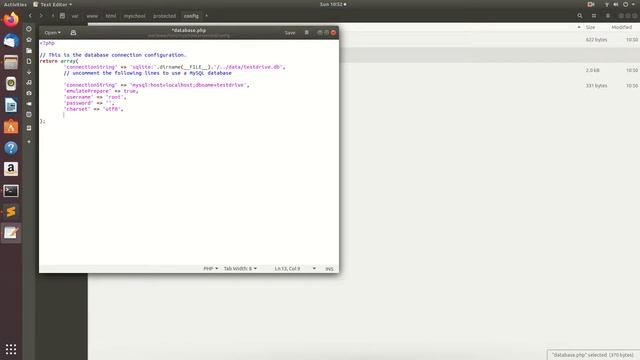This screenshot has width=640, height=360.
Task: Open LibreOffice Writer from the dock
Action: 11,105
